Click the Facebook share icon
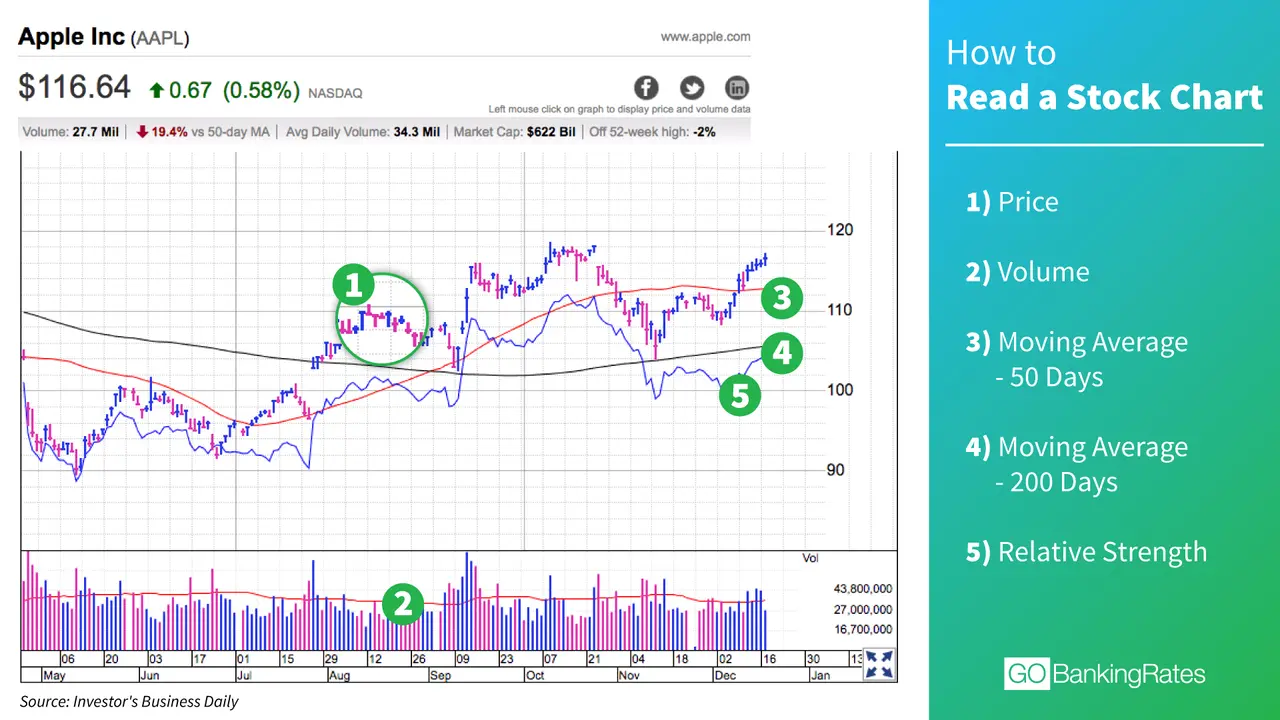Screen dimensions: 1280x720 tap(646, 87)
